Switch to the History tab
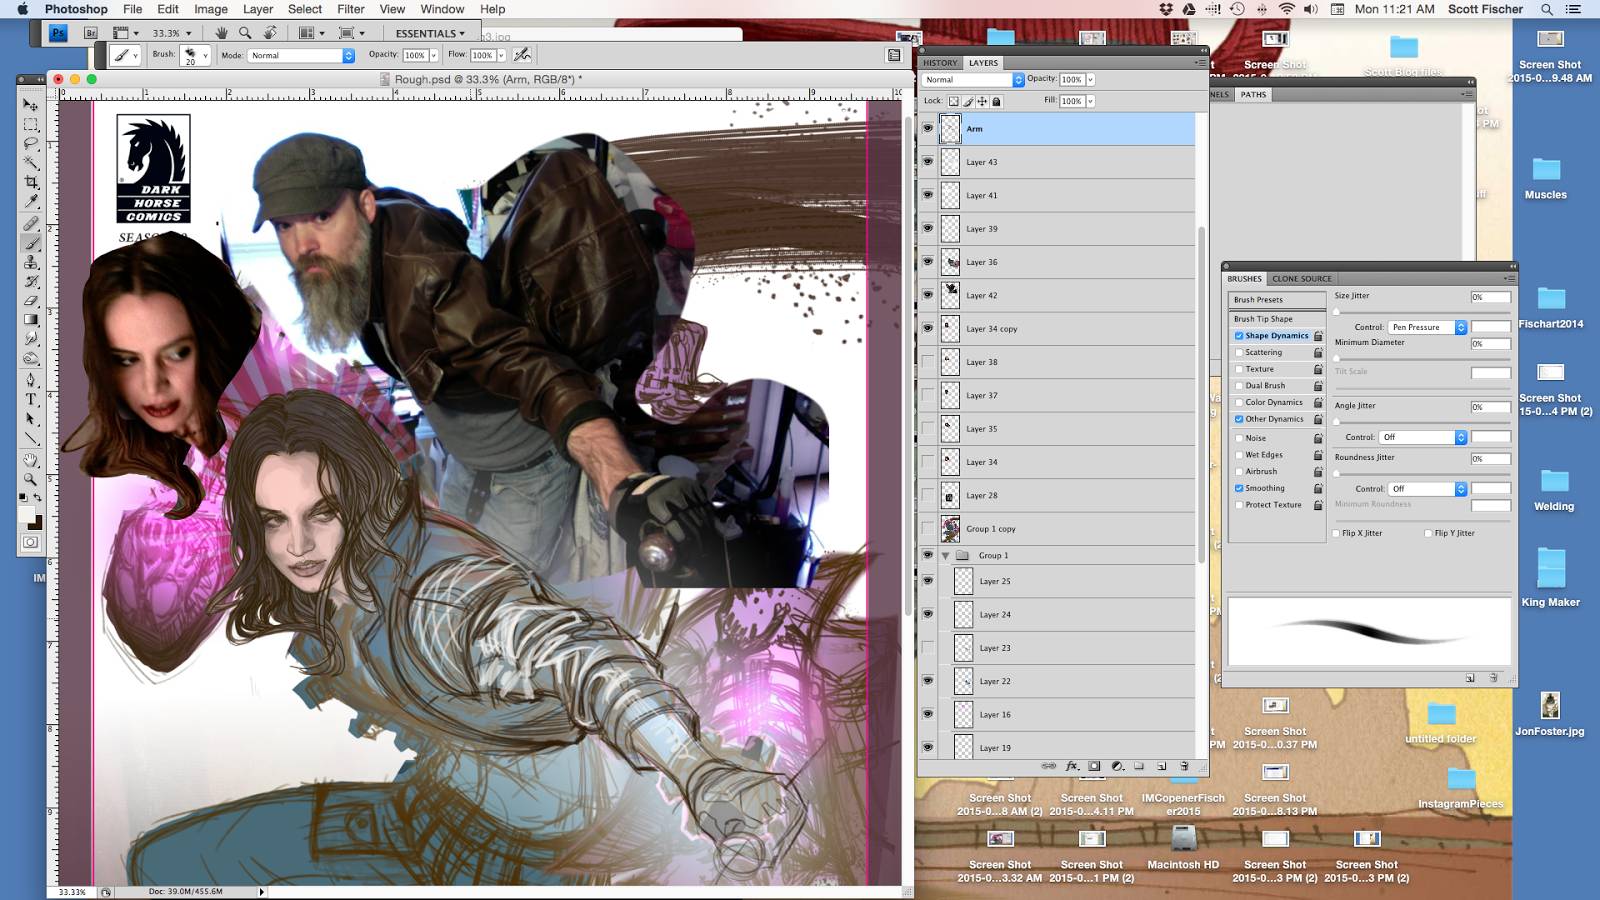 tap(940, 63)
